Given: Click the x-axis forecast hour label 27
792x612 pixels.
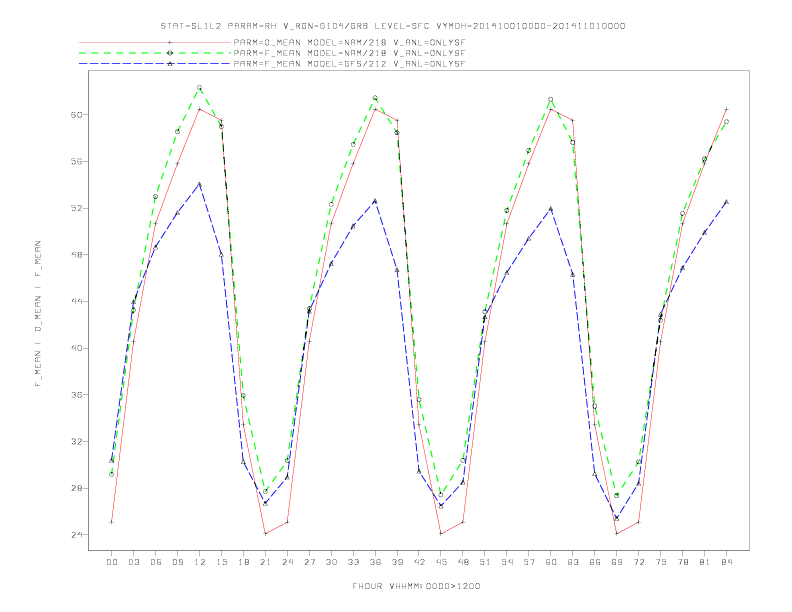Looking at the screenshot, I should click(309, 562).
